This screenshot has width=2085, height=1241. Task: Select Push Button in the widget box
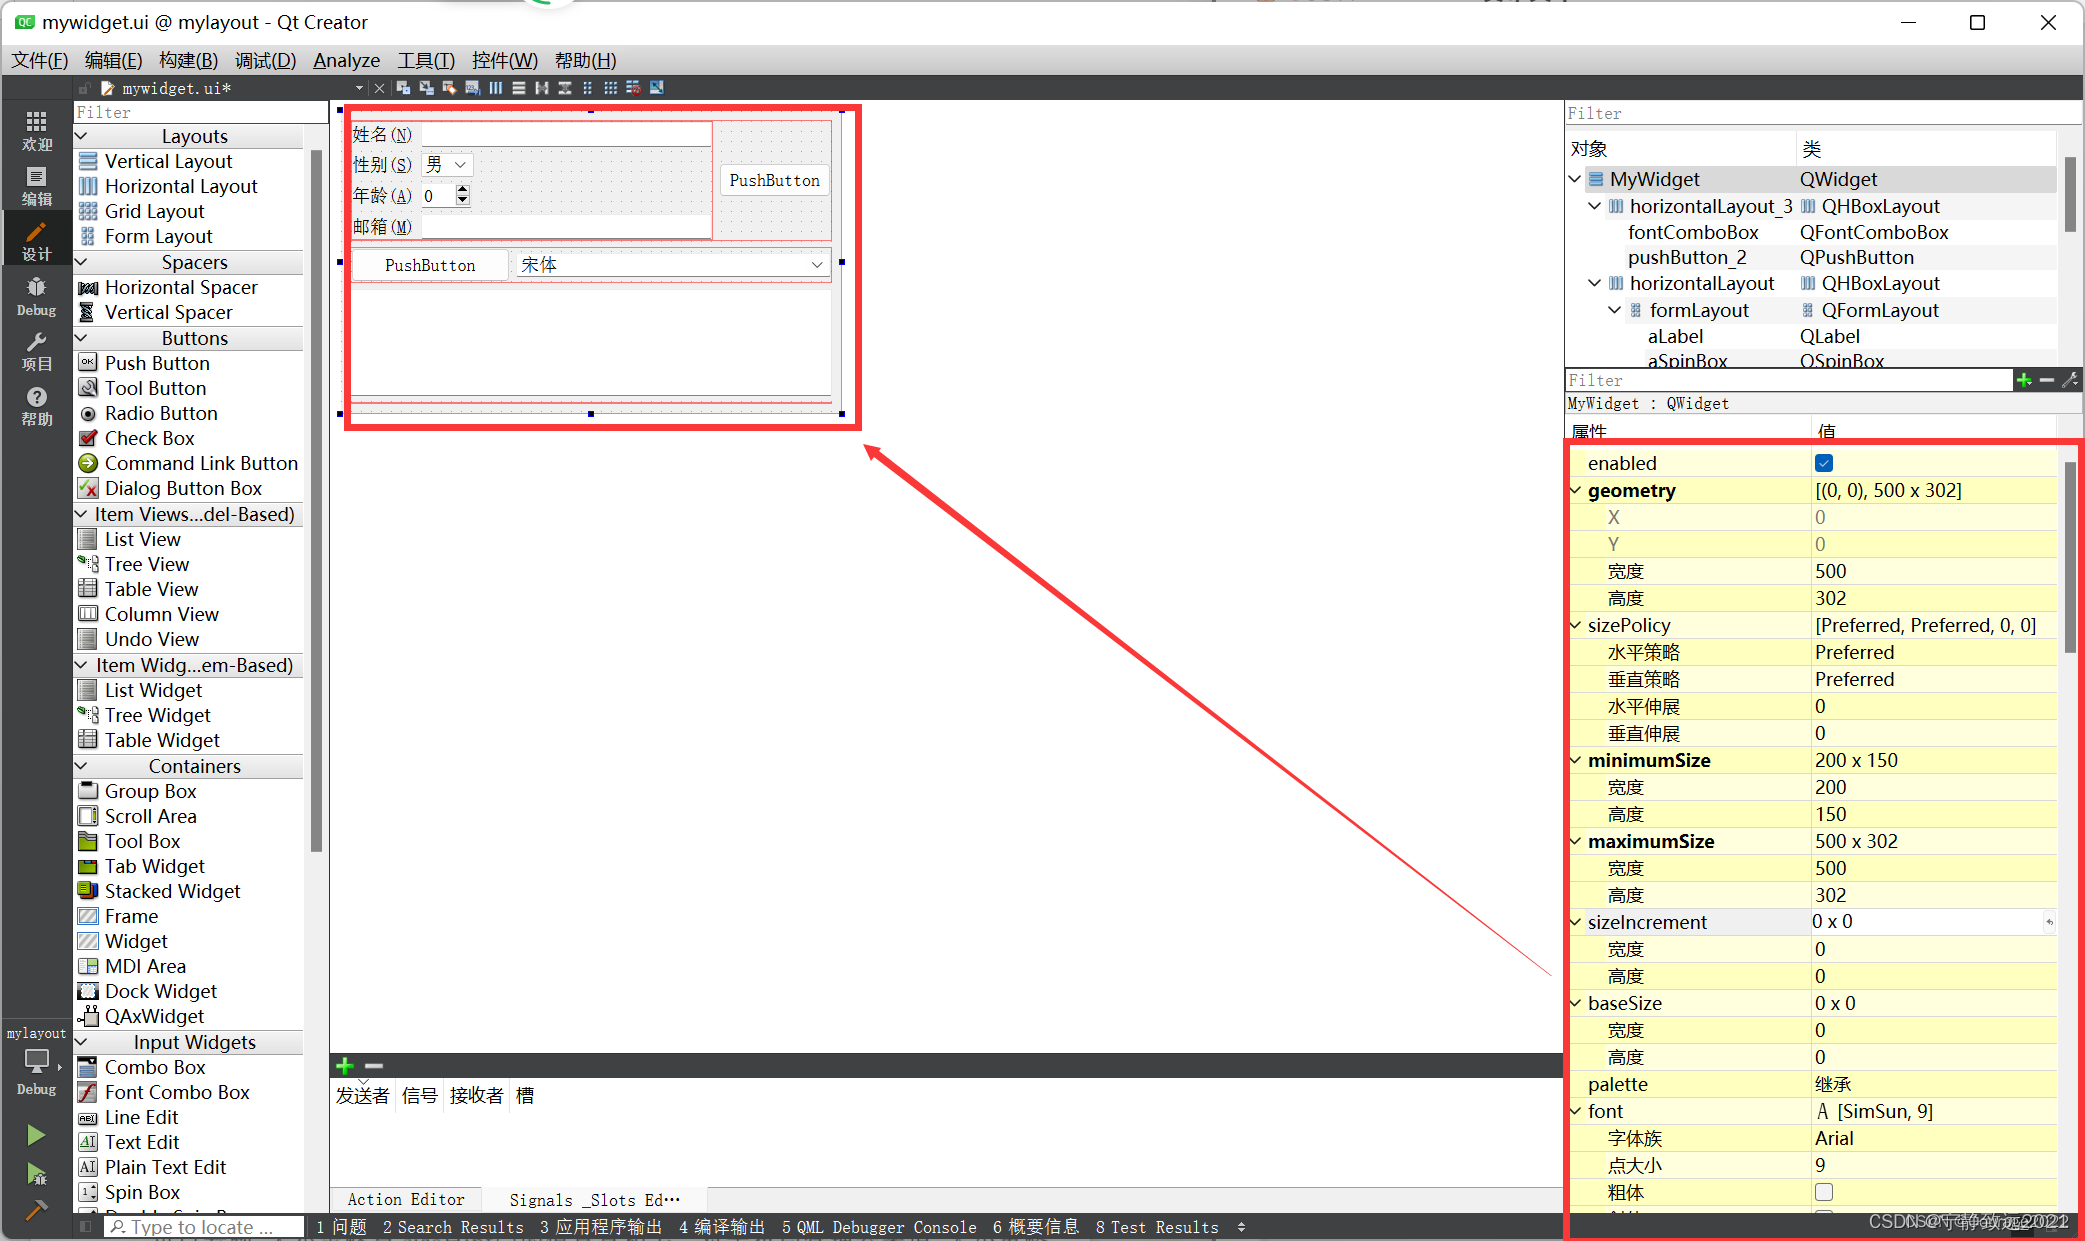click(157, 363)
